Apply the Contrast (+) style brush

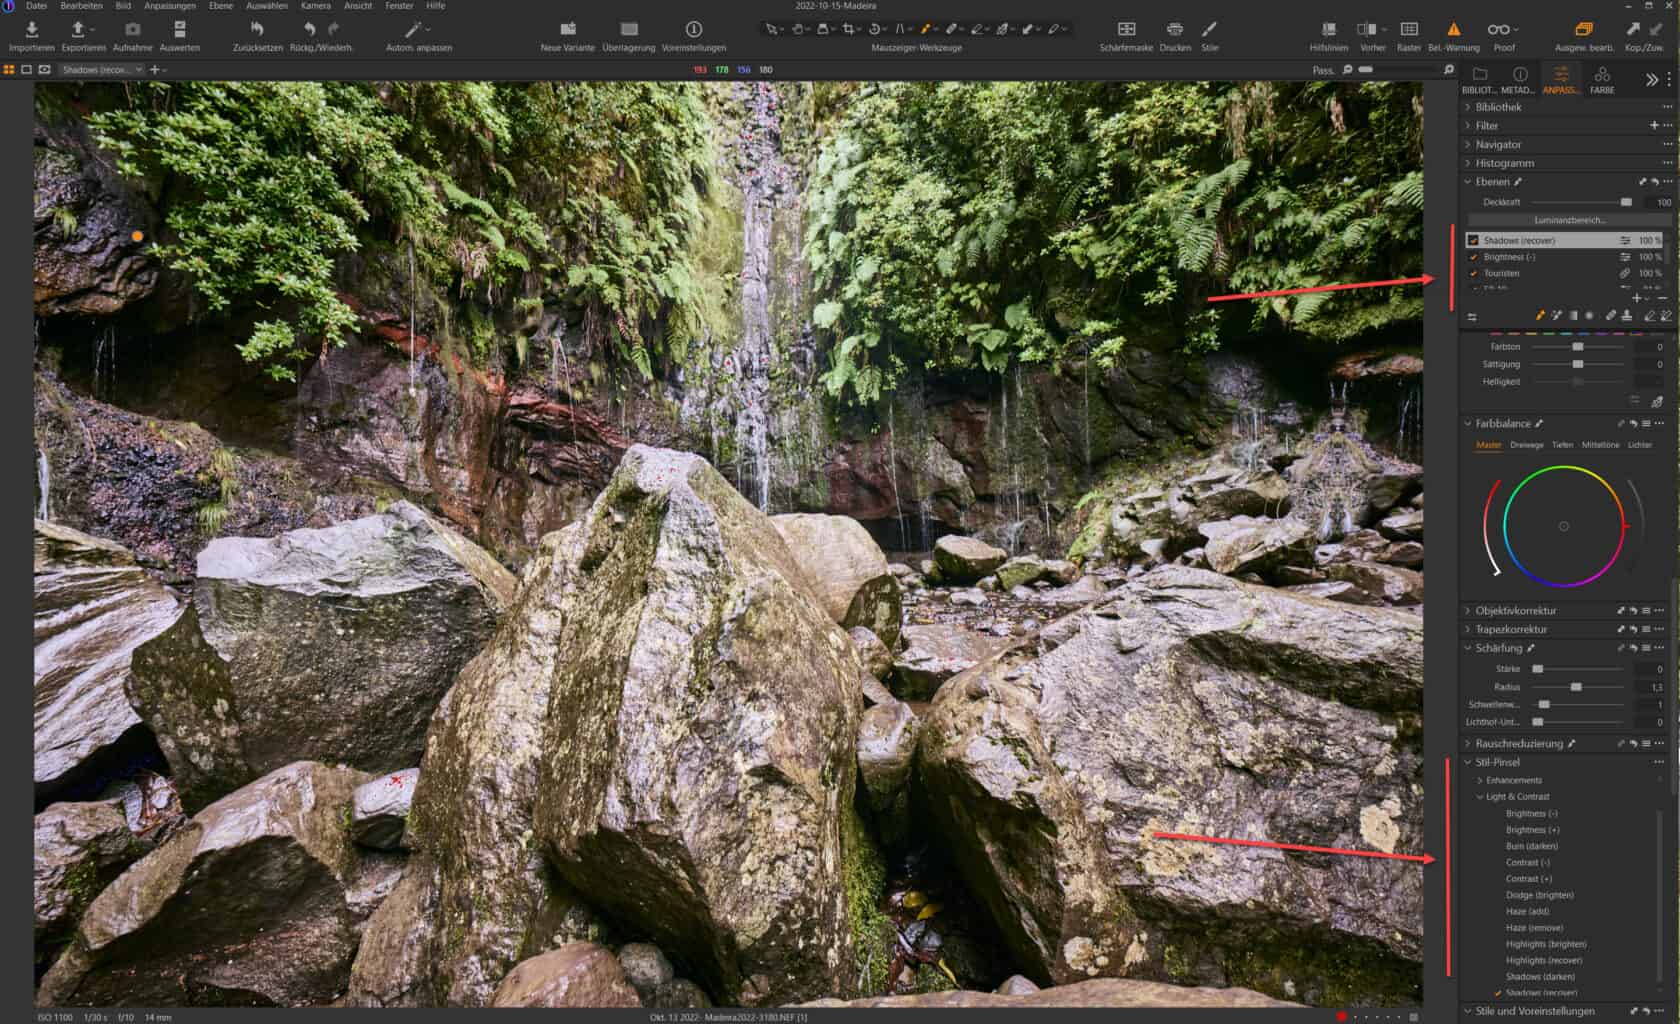1528,879
